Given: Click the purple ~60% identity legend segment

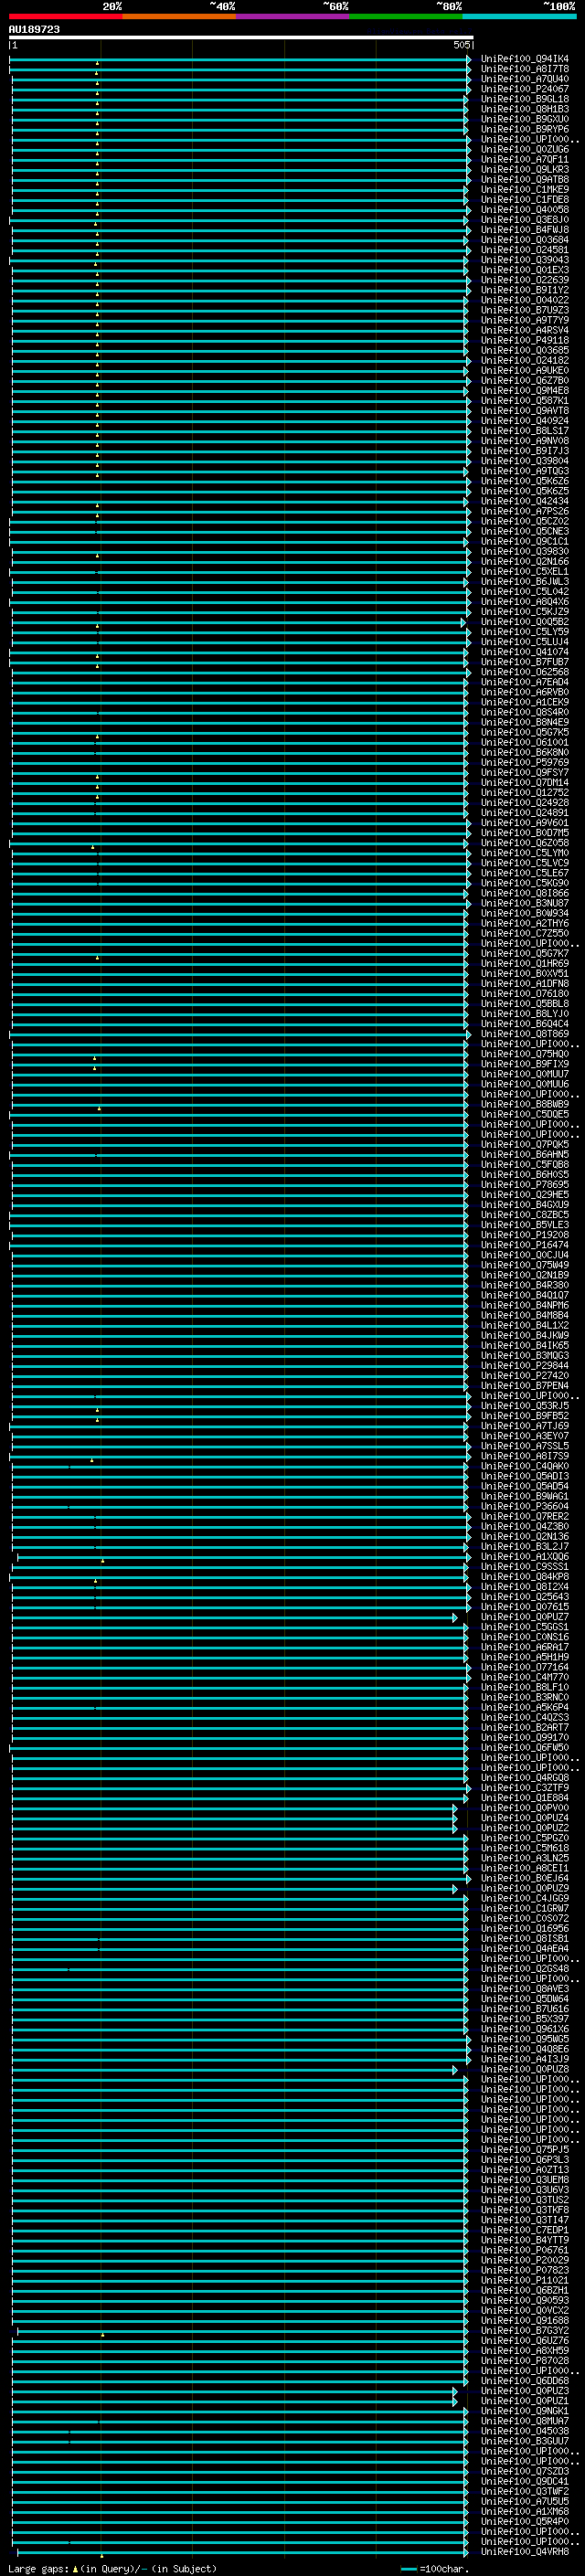Looking at the screenshot, I should point(292,16).
